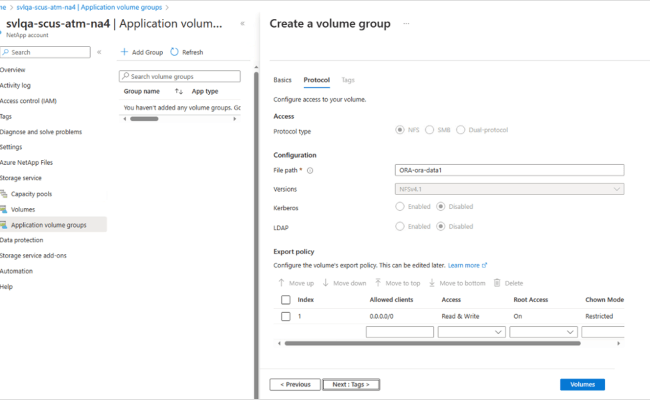650x400 pixels.
Task: Click the Volumes icon in sidebar
Action: 4,209
